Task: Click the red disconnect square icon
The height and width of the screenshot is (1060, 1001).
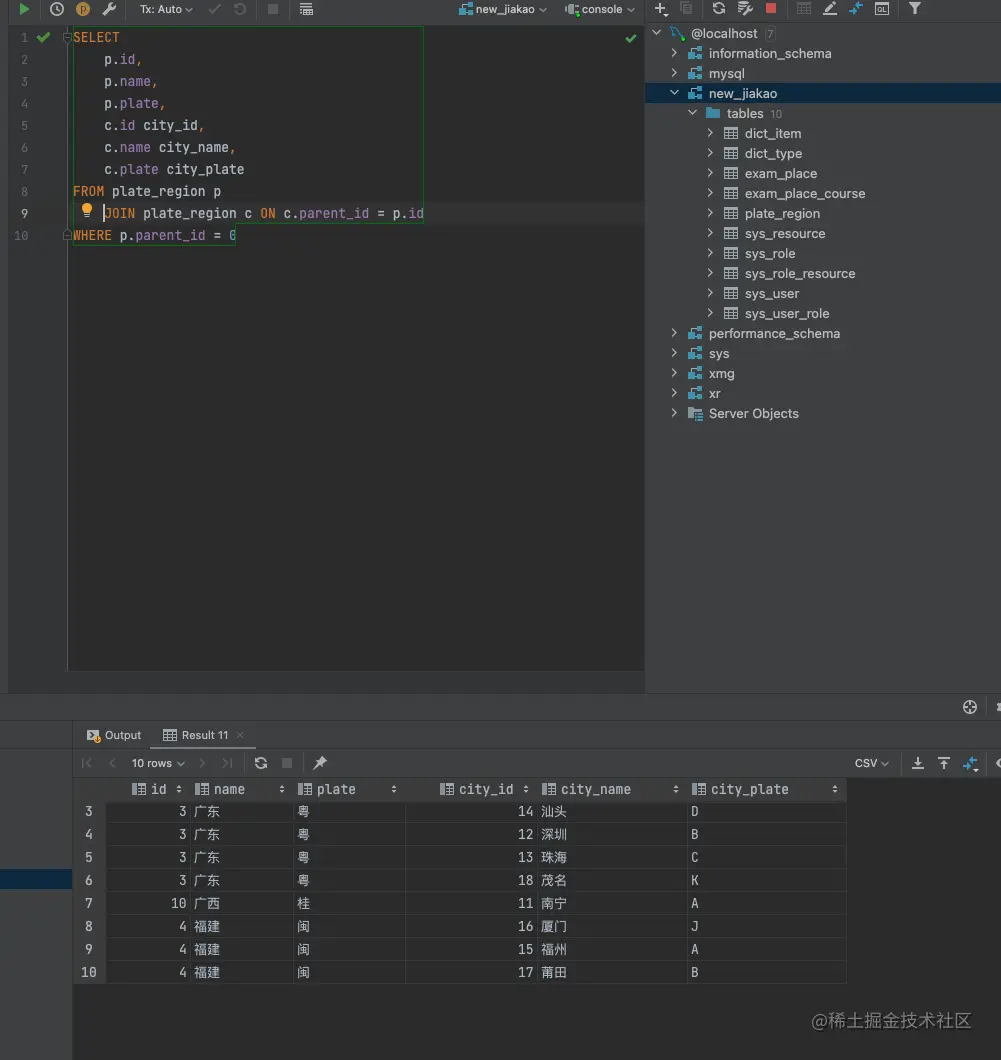Action: pyautogui.click(x=771, y=8)
